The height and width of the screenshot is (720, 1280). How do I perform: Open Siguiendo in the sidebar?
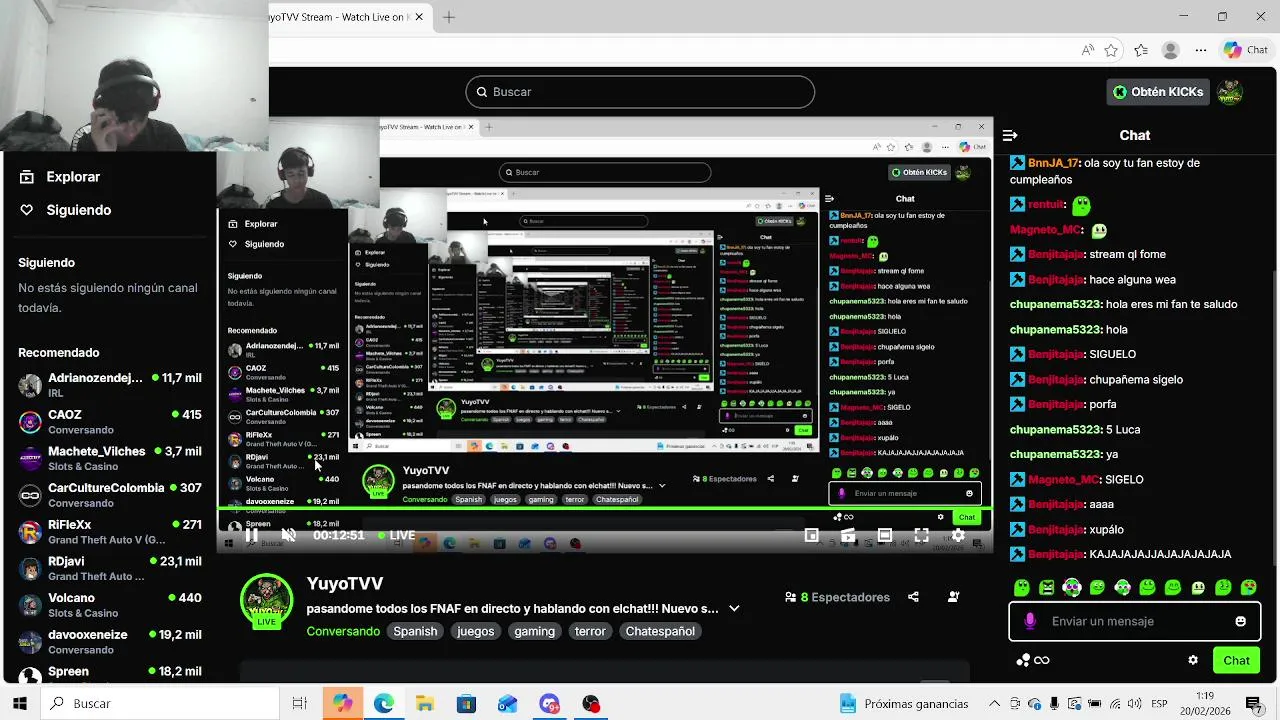click(x=66, y=210)
